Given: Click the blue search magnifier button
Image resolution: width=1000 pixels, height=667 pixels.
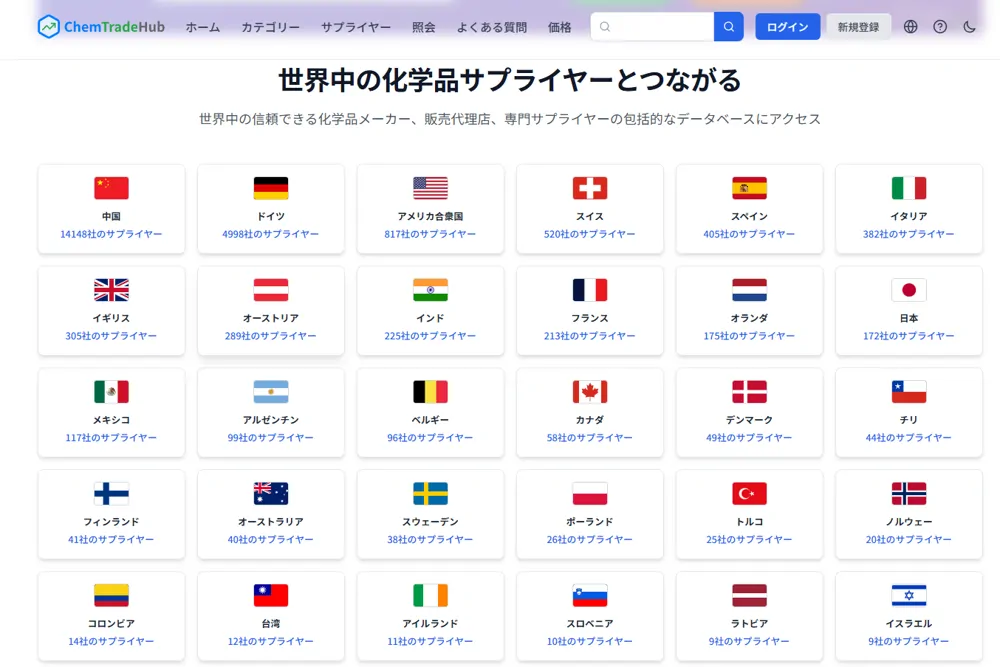Looking at the screenshot, I should pos(728,27).
